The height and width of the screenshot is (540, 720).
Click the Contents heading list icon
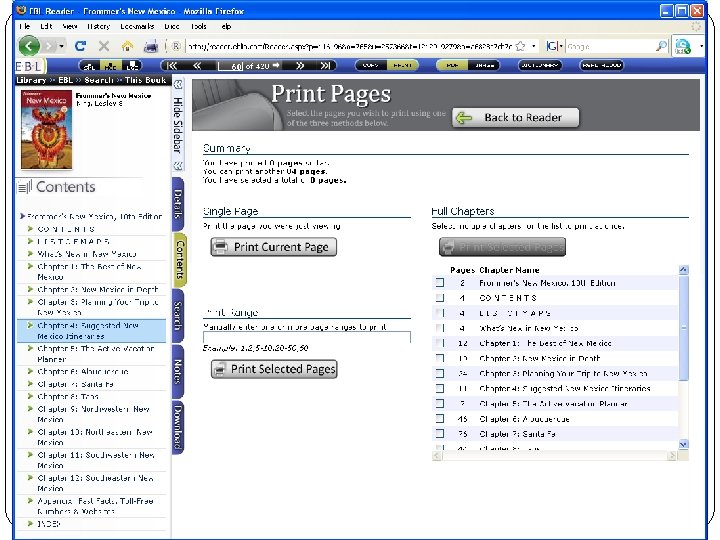(x=24, y=187)
